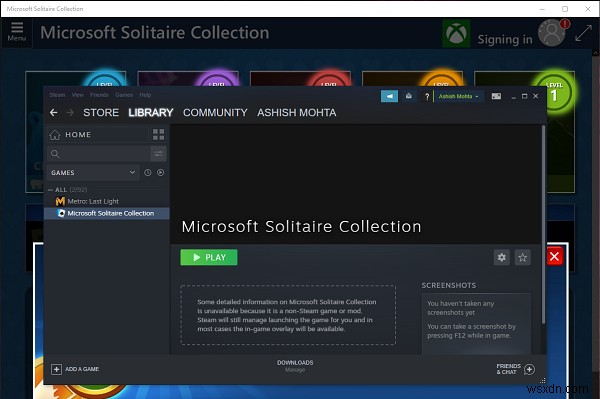Go to library HOME
The image size is (600, 399).
(98, 135)
